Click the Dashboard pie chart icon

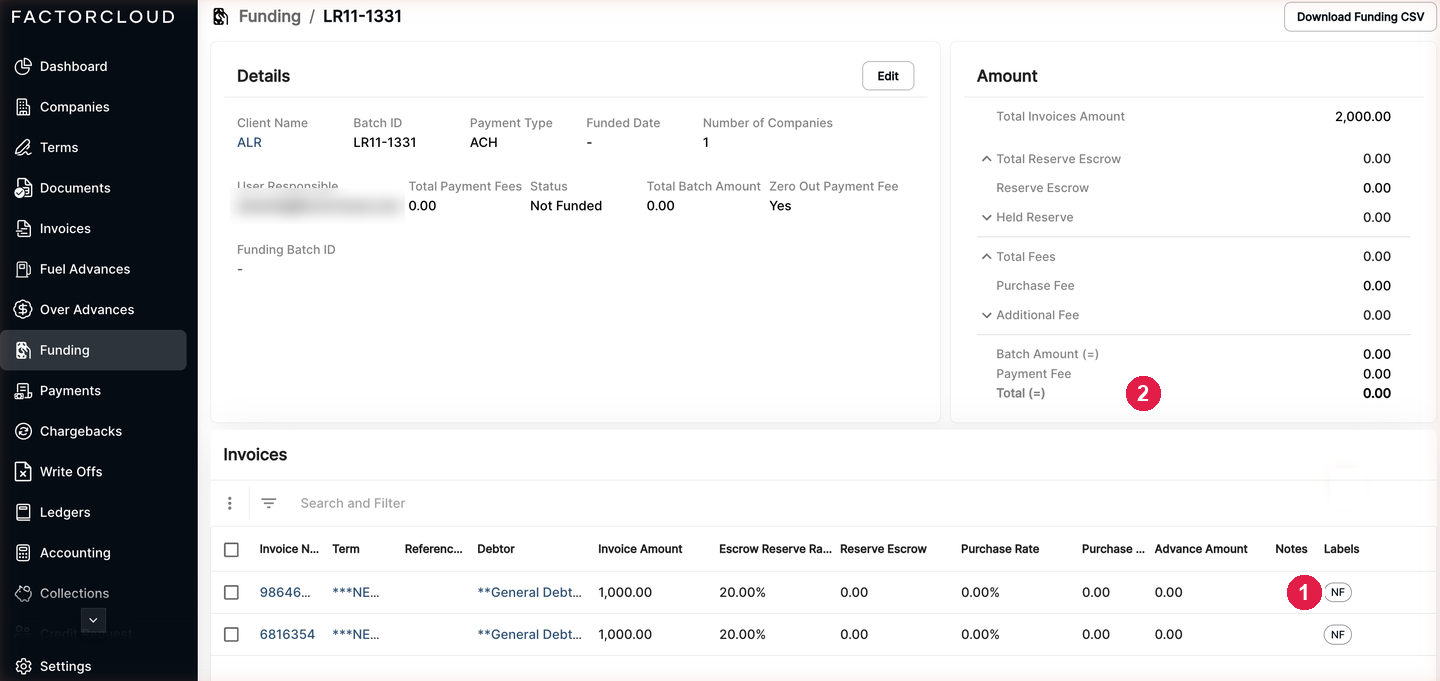tap(23, 66)
